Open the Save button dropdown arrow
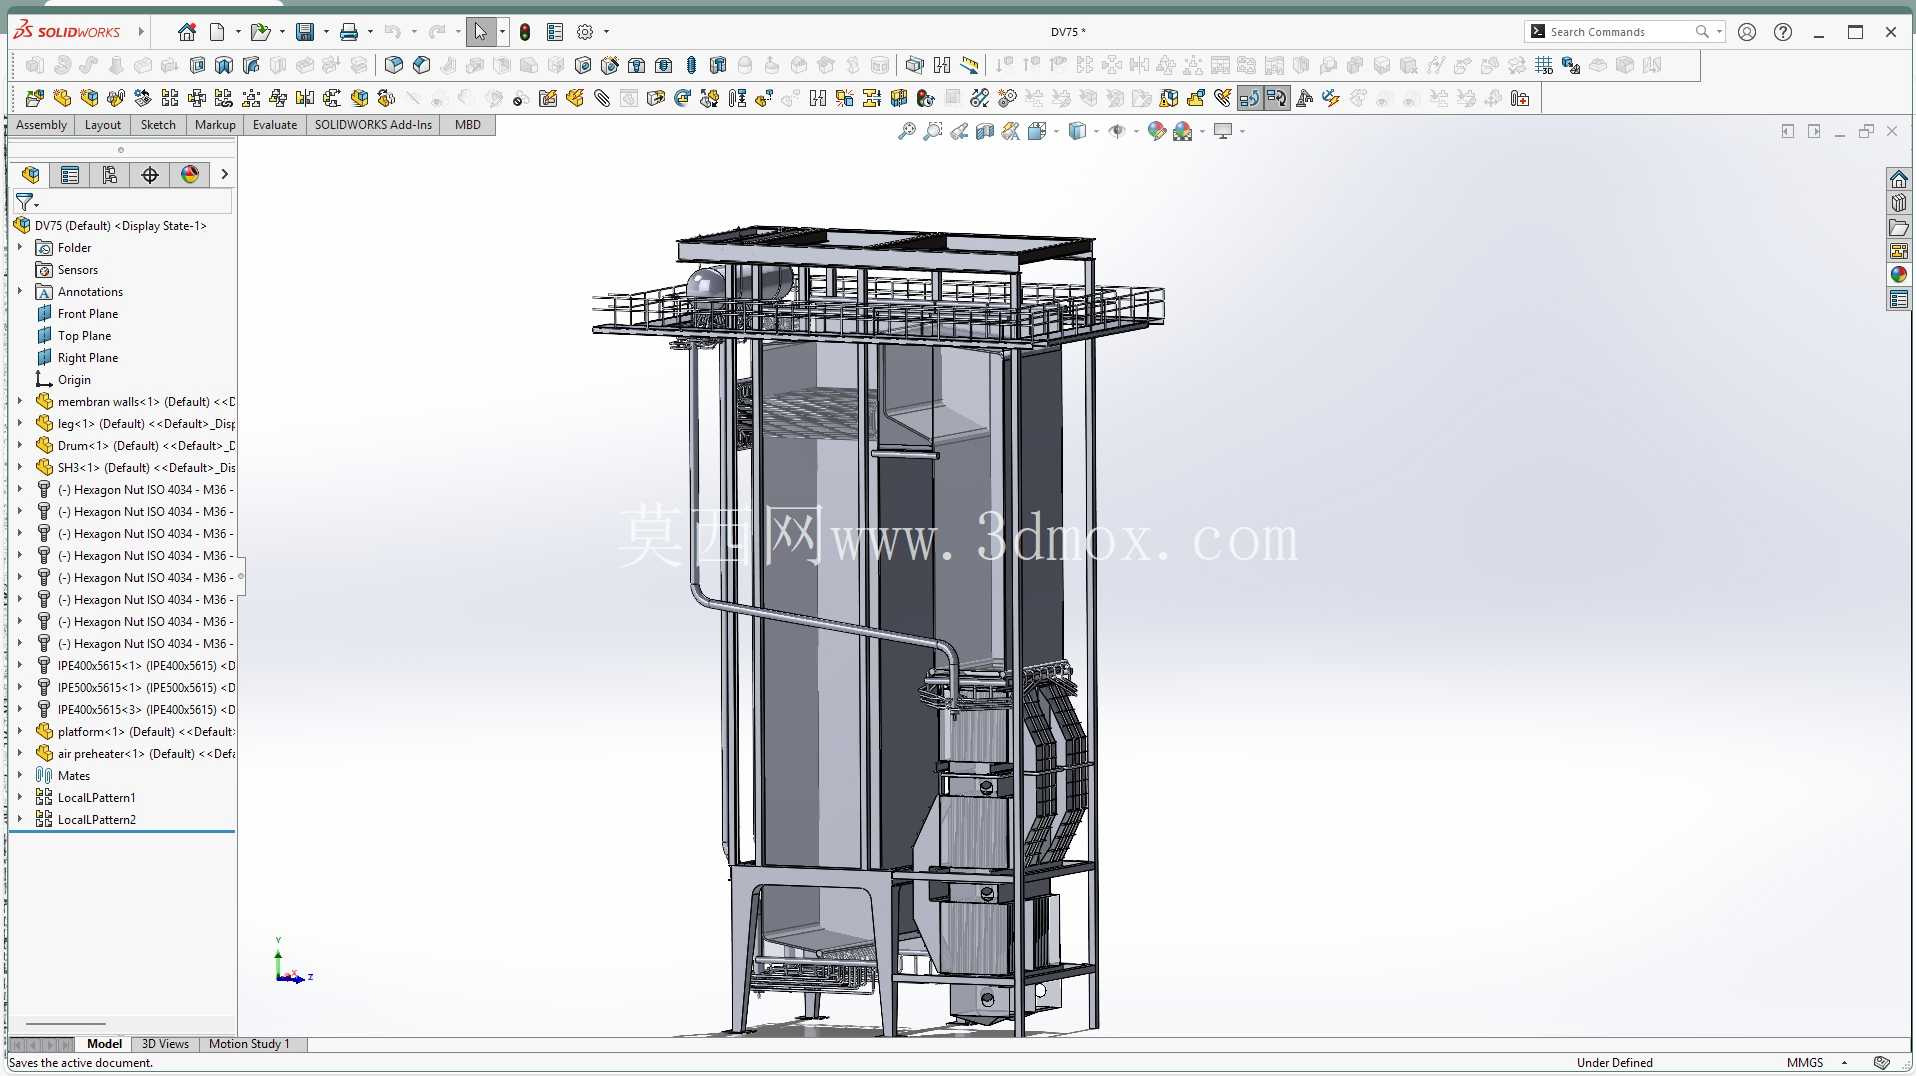Screen dimensions: 1916x1076 click(x=326, y=32)
